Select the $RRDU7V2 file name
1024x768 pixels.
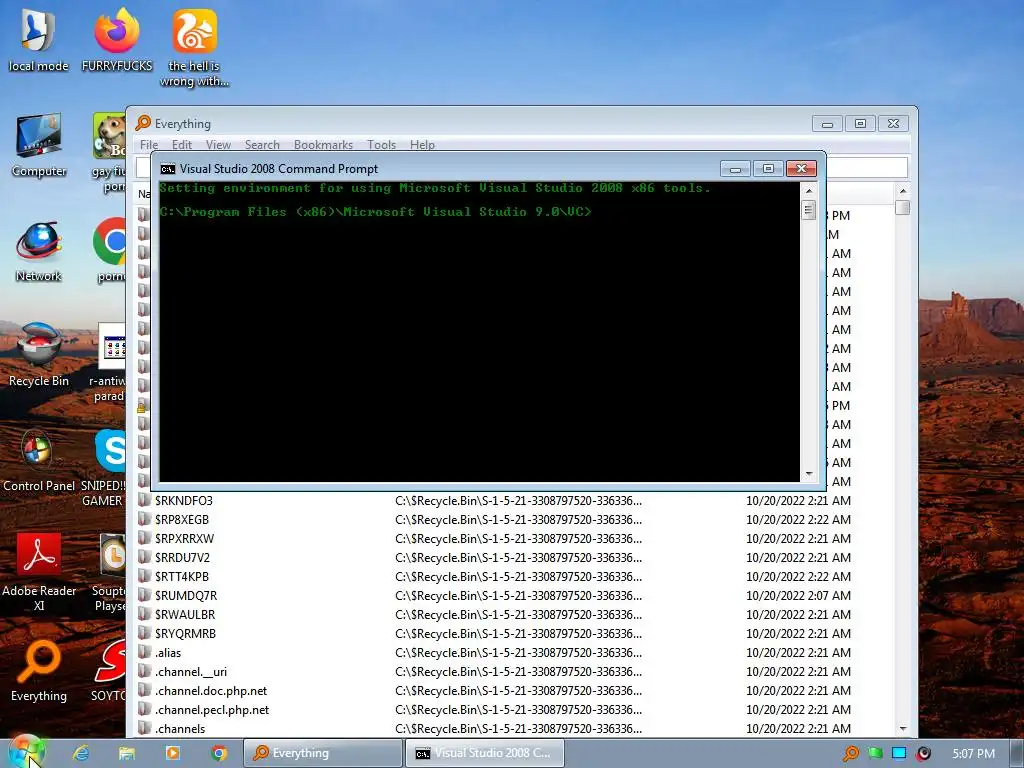182,558
